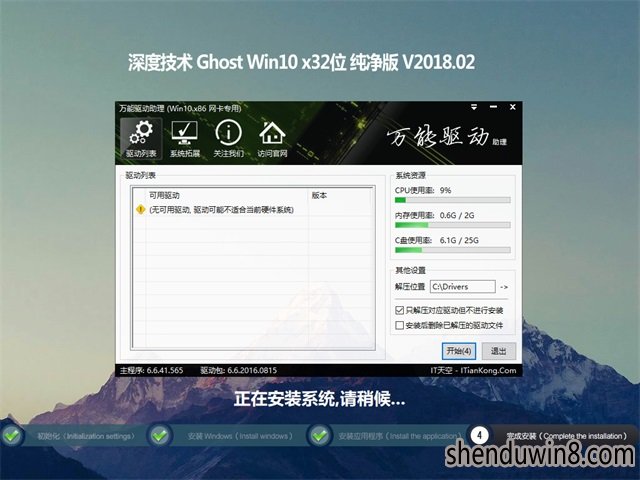Click the 访问官网 home icon

272,139
